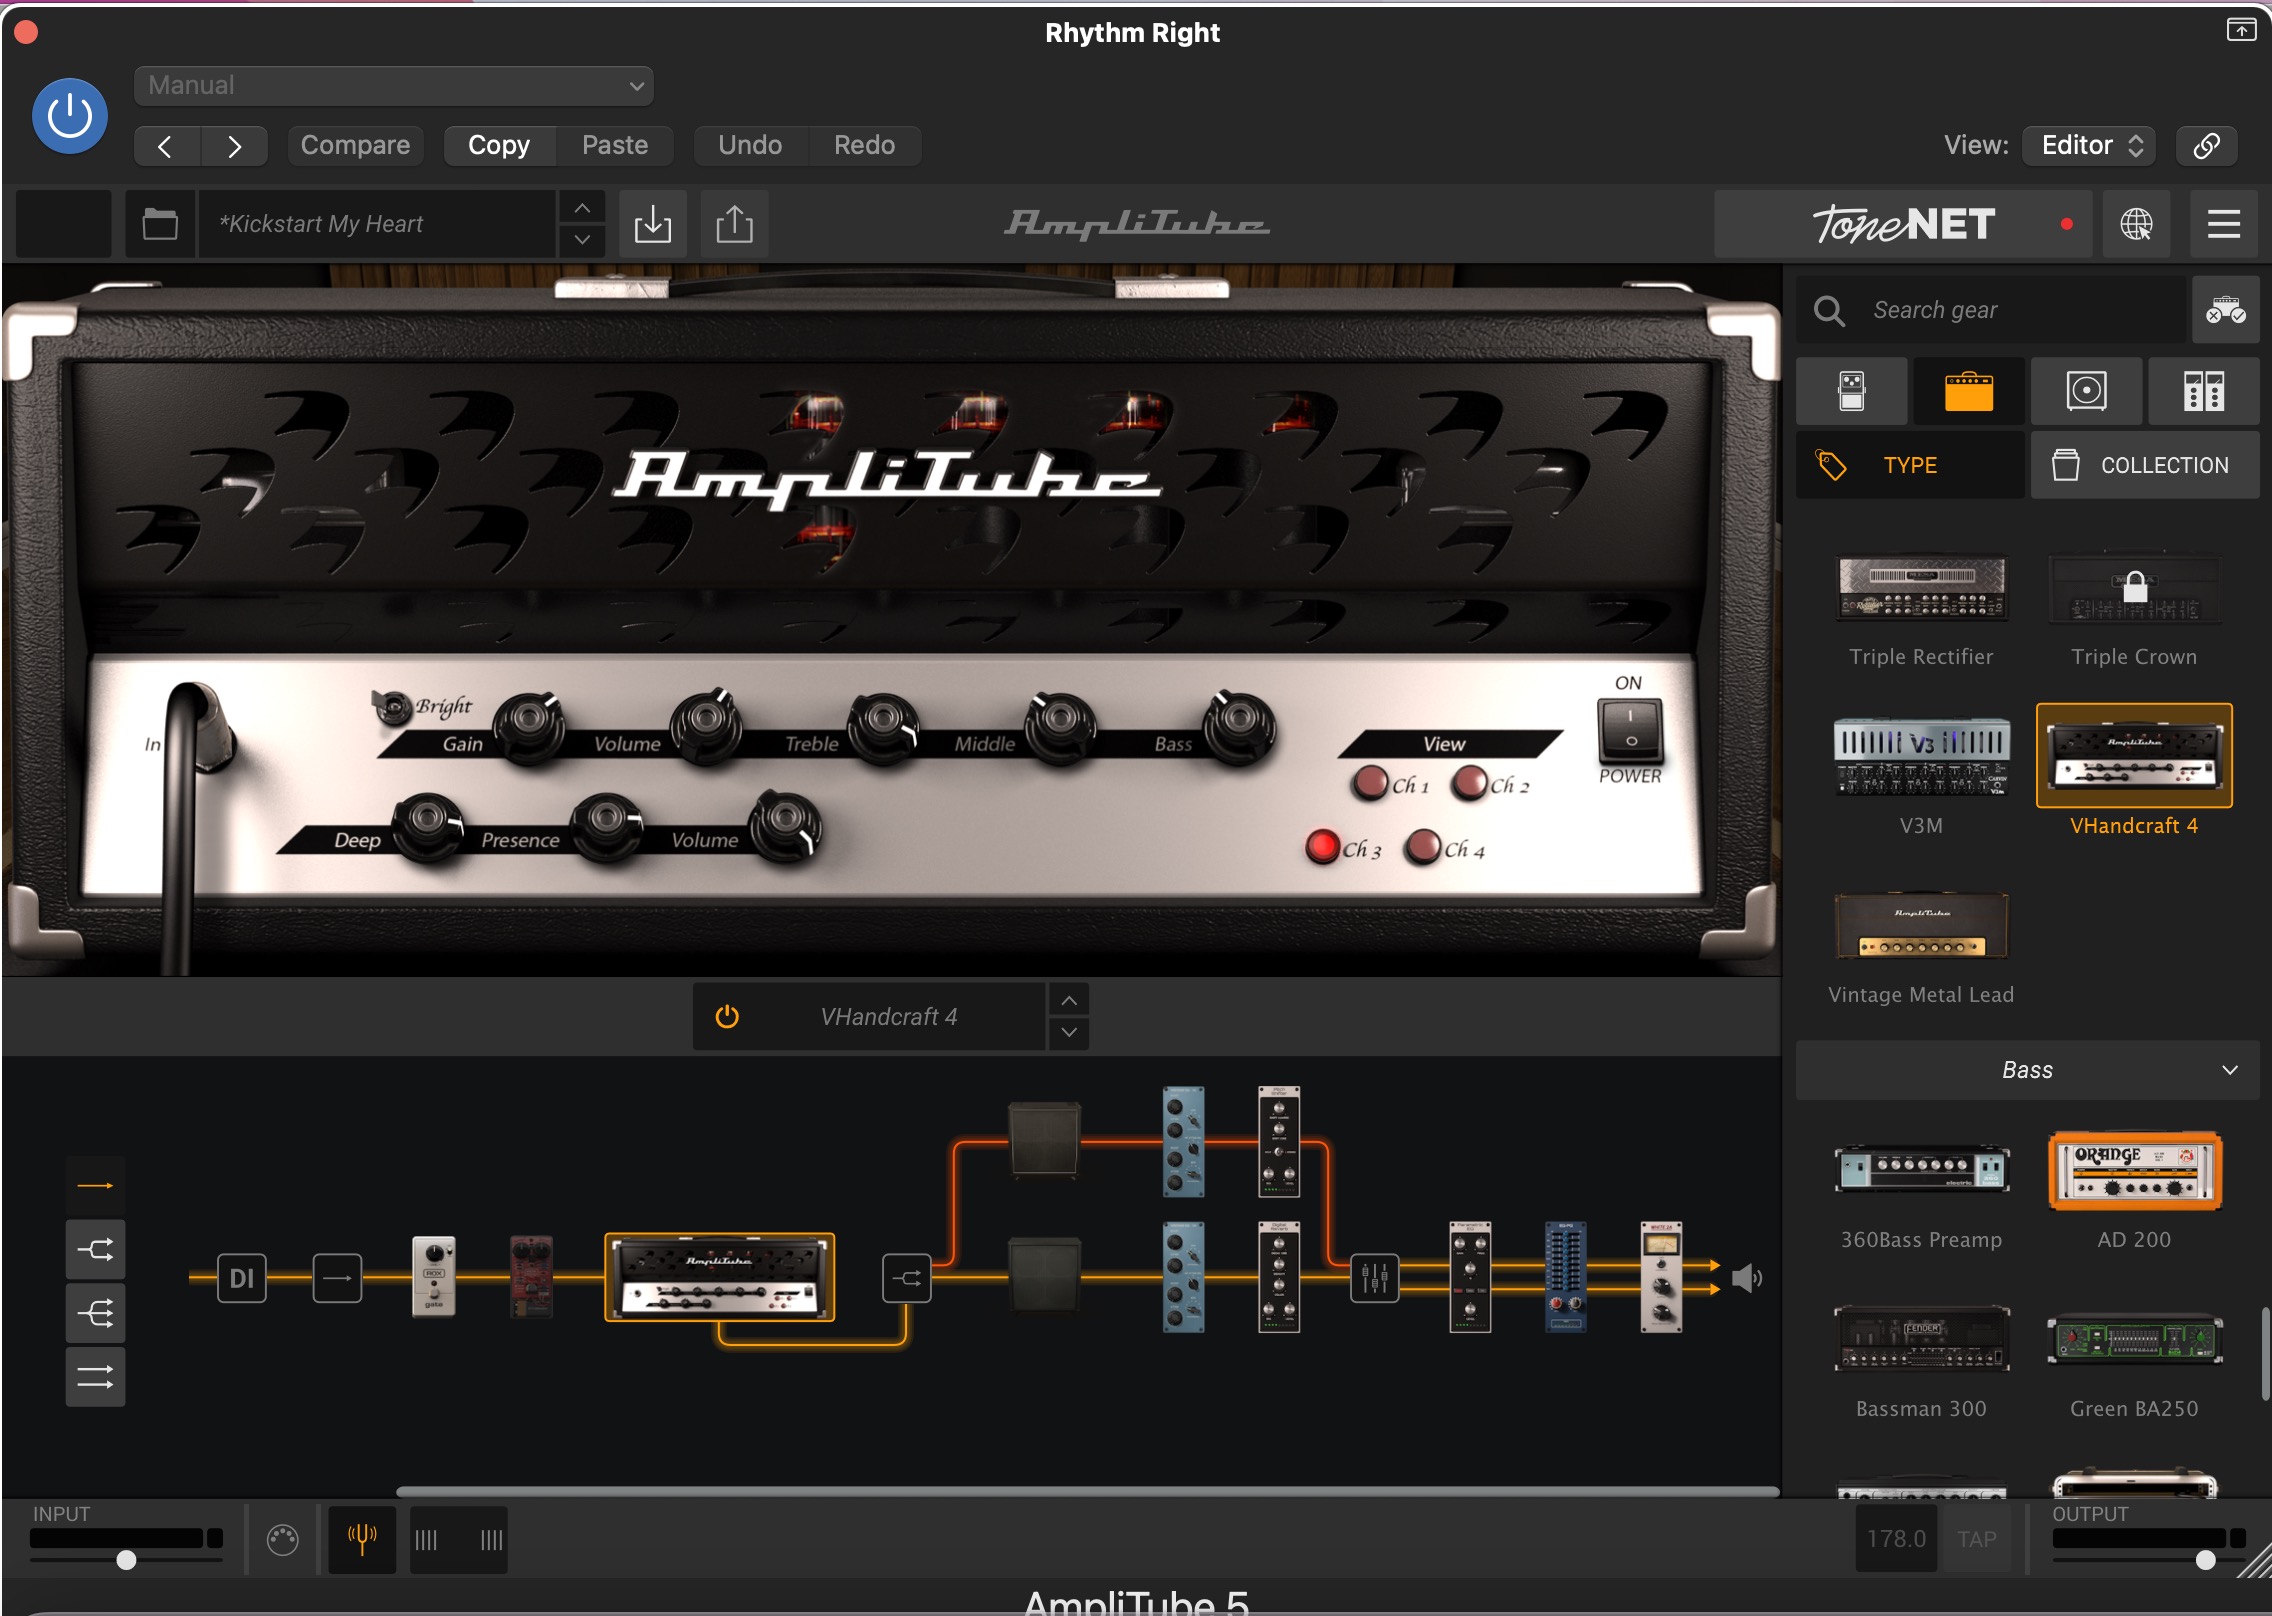
Task: Click the Undo button
Action: 750,146
